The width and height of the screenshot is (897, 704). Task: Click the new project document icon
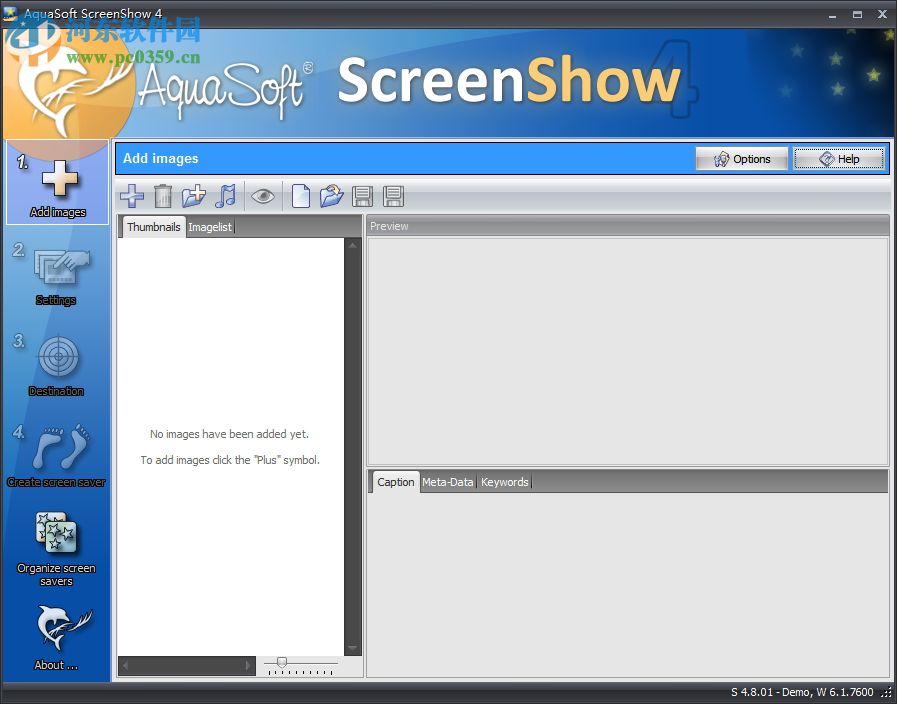(x=301, y=196)
